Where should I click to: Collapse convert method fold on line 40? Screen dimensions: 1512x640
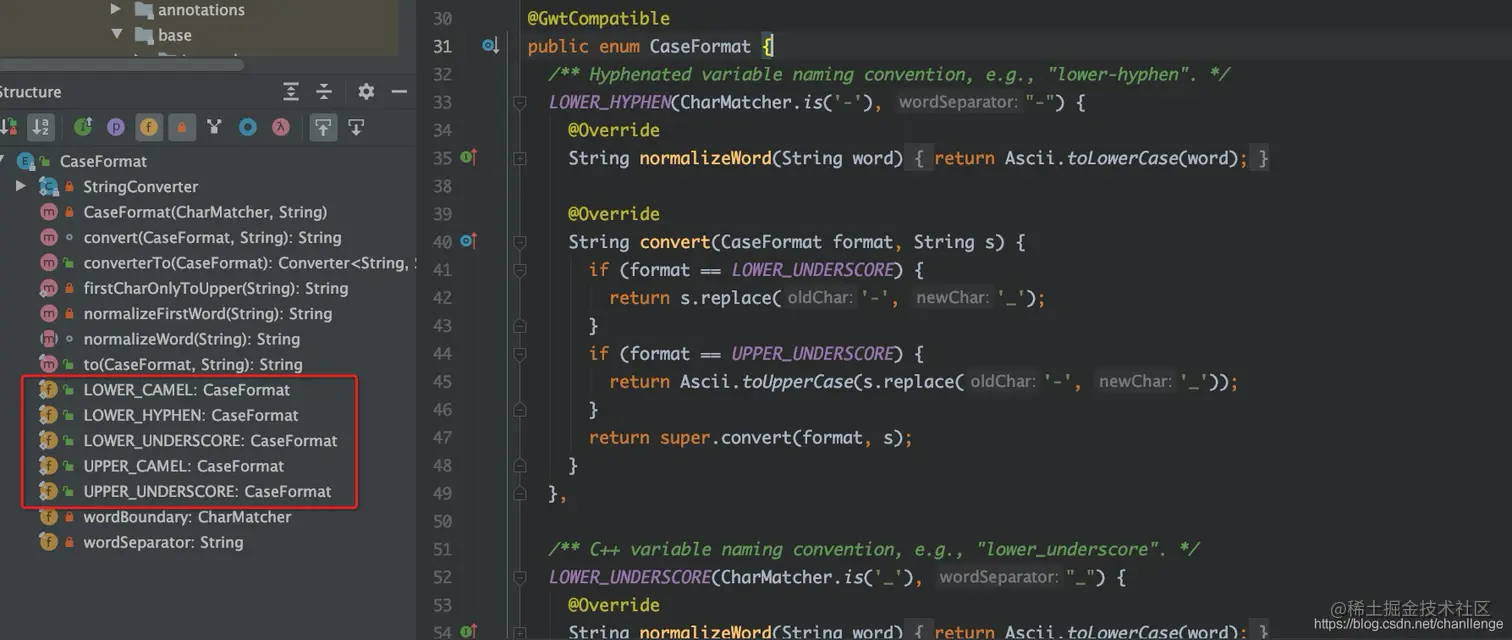519,242
